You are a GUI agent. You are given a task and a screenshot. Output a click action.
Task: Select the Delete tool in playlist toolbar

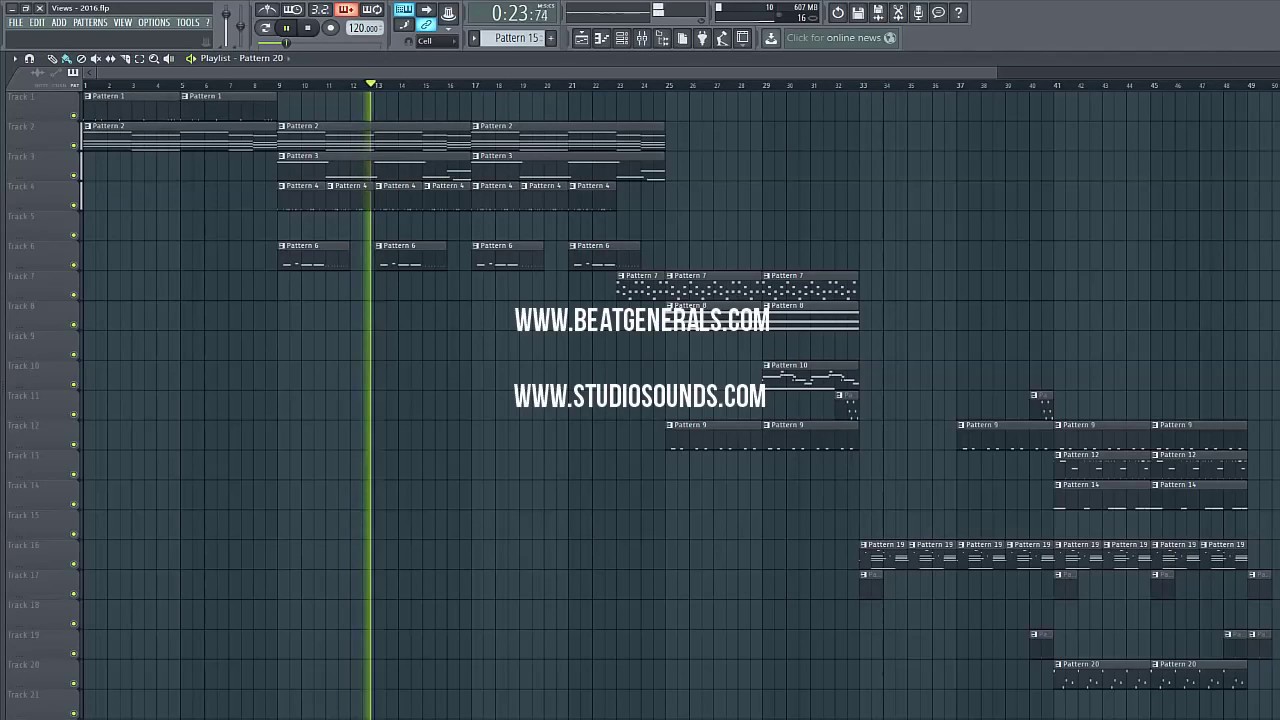click(81, 58)
